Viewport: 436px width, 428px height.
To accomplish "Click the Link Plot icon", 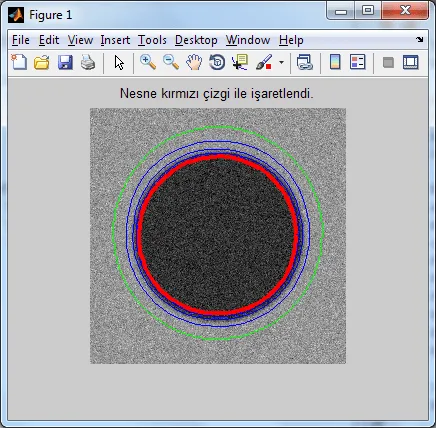I will click(305, 62).
